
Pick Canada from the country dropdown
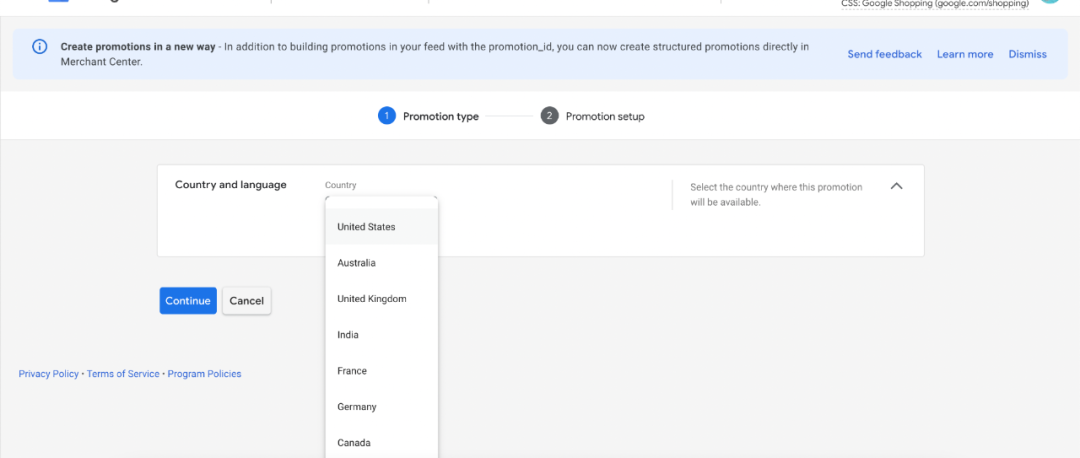[354, 443]
